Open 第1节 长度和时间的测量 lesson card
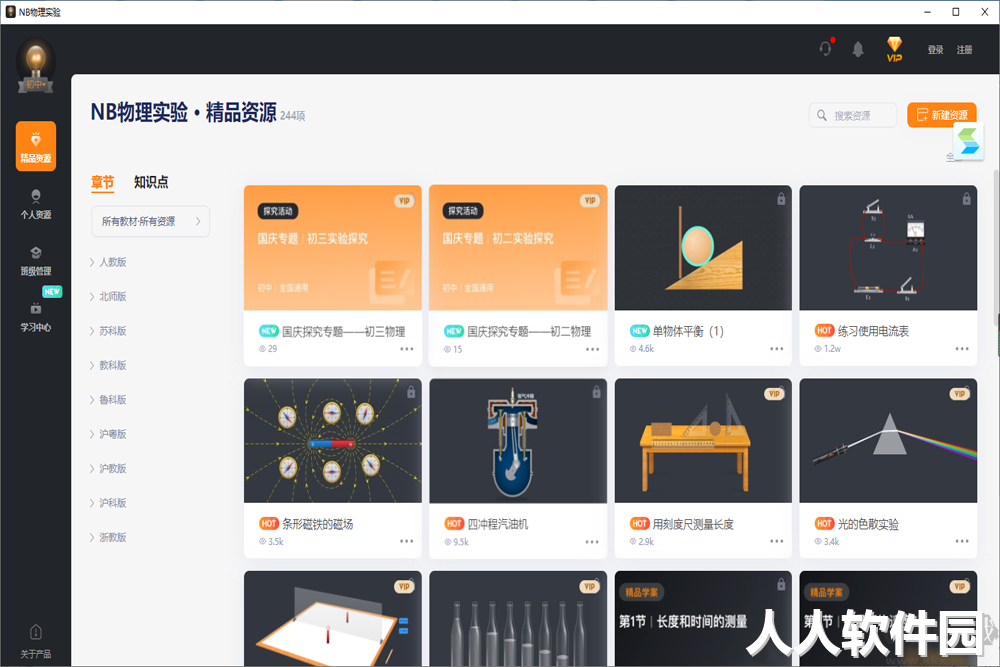This screenshot has height=667, width=1000. pos(703,619)
